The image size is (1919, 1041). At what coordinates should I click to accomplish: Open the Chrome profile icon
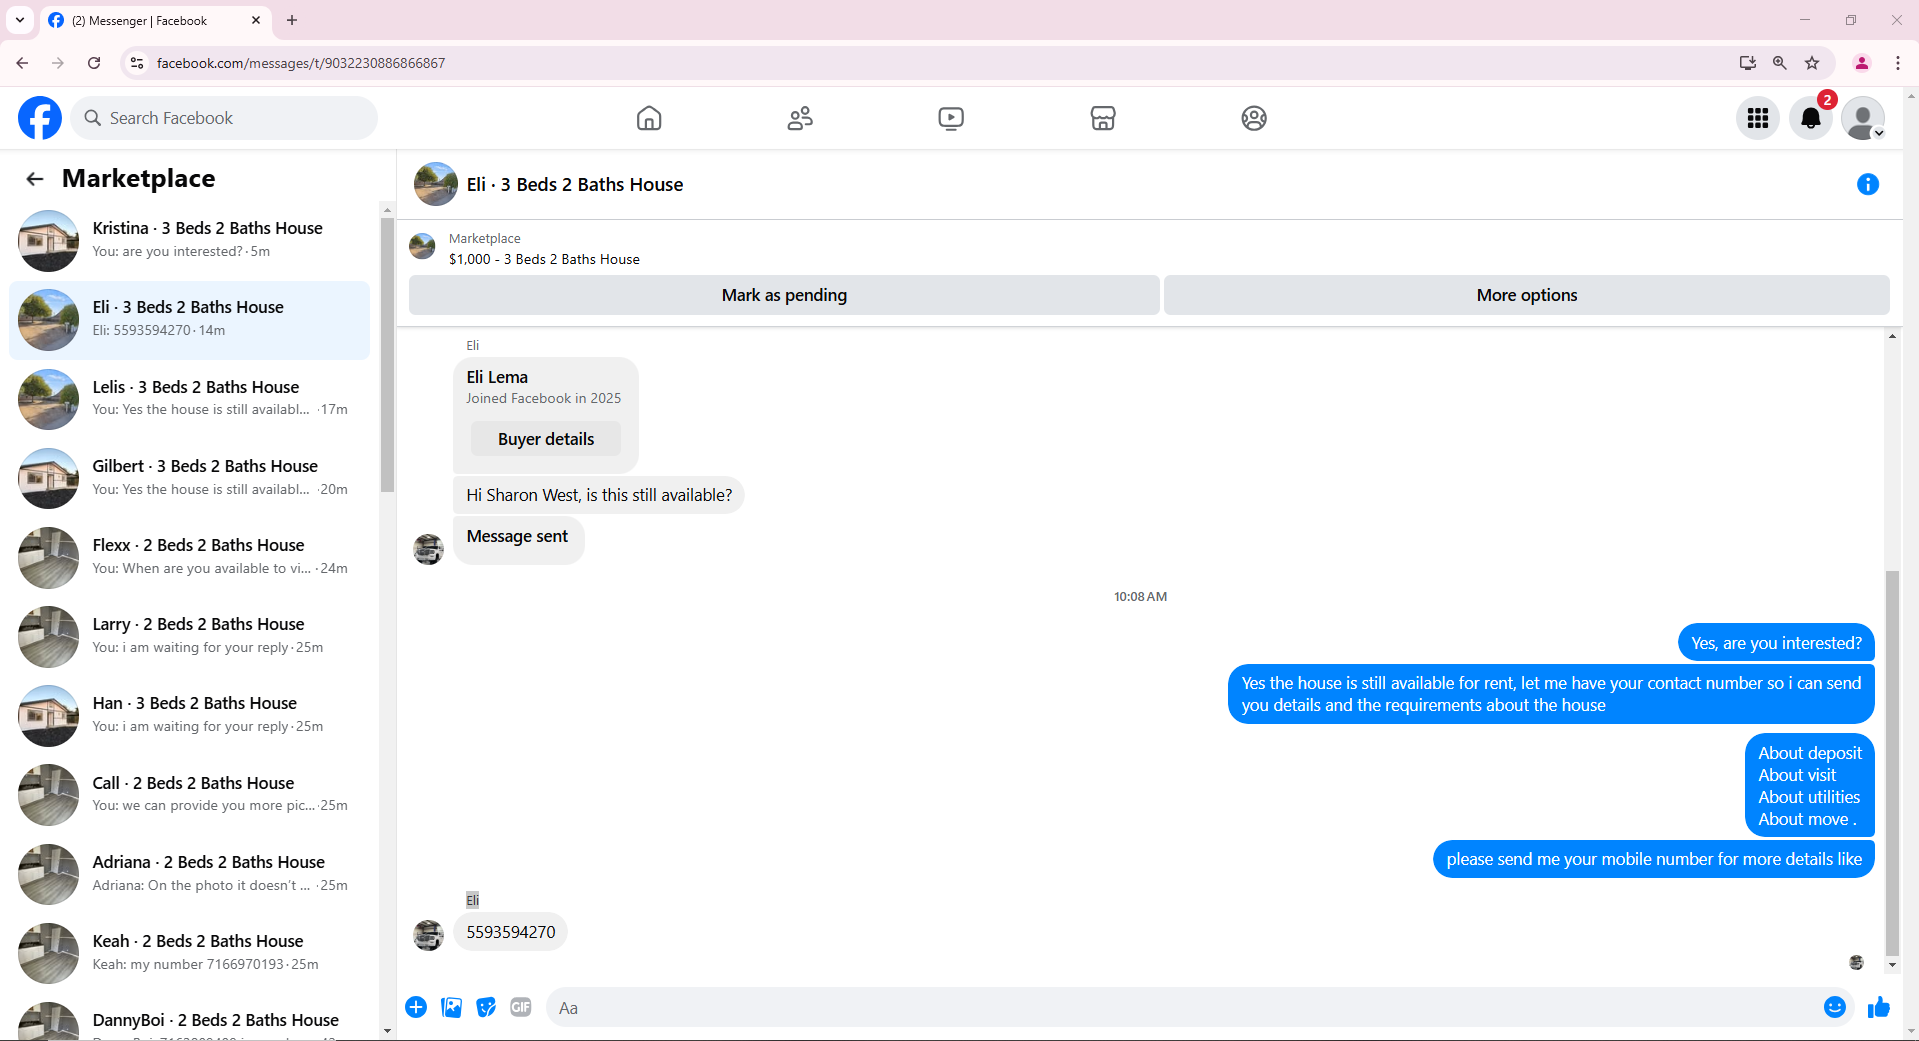1862,63
